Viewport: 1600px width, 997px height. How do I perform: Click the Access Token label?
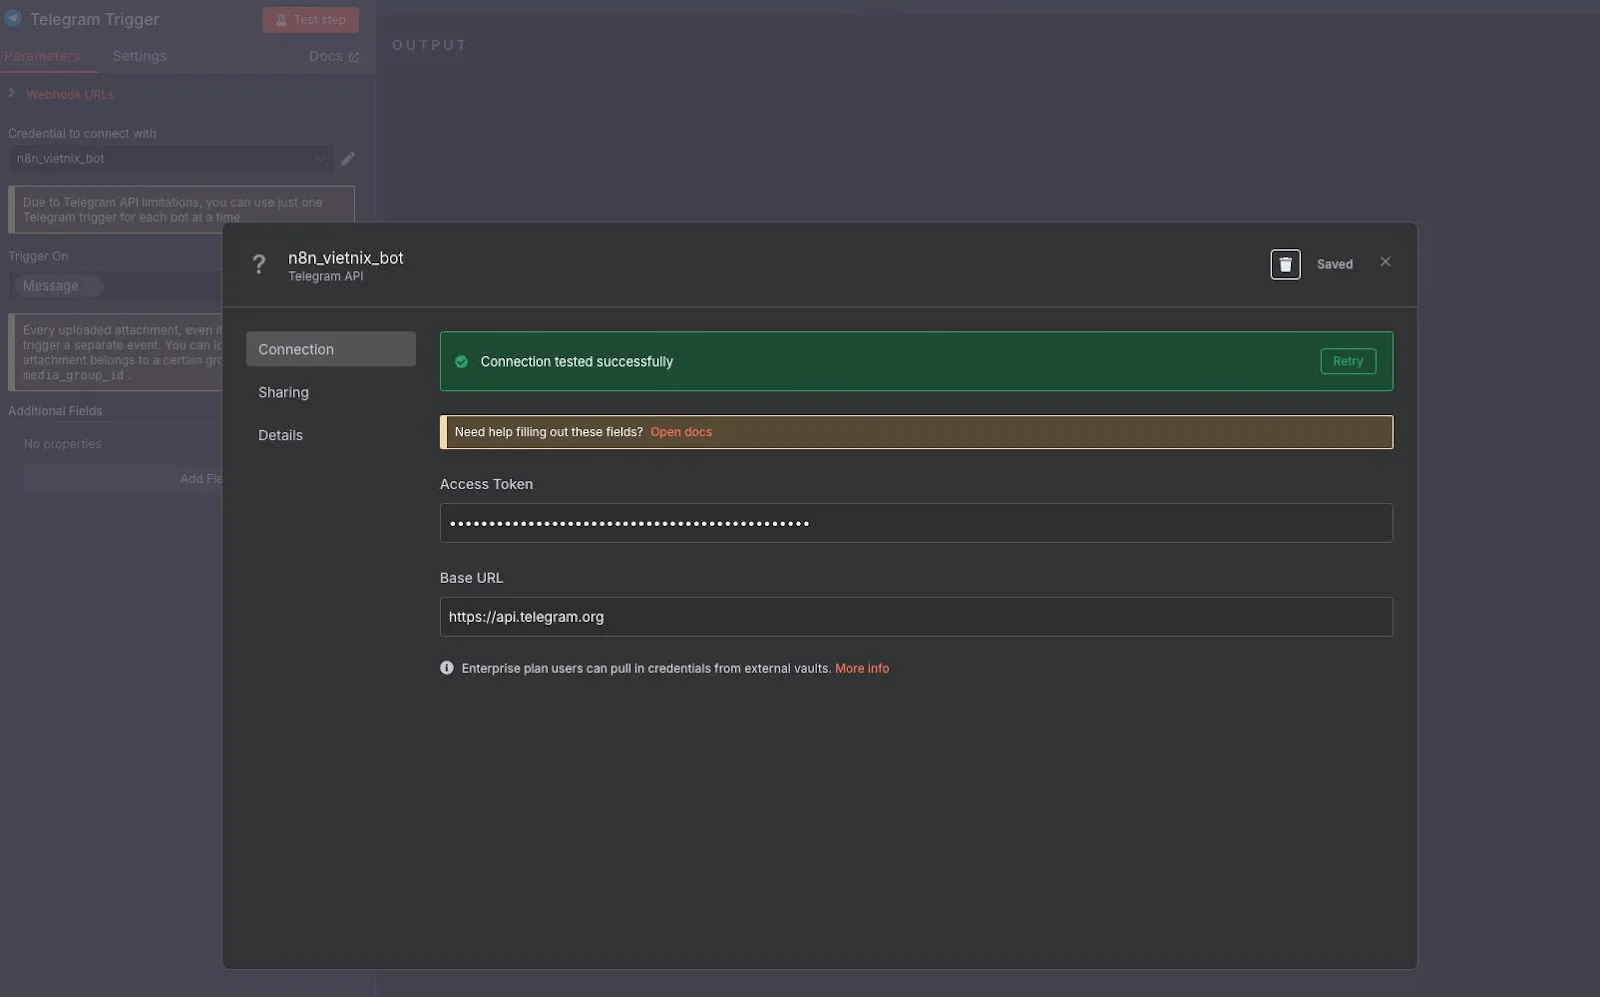coord(486,484)
